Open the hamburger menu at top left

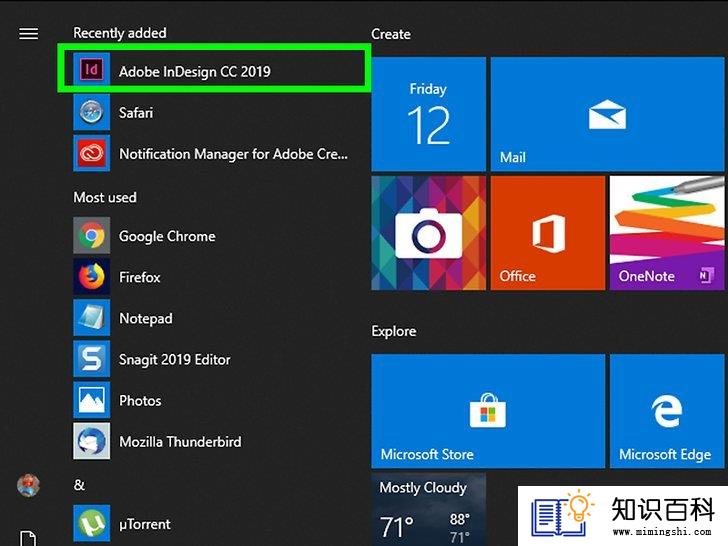point(28,33)
